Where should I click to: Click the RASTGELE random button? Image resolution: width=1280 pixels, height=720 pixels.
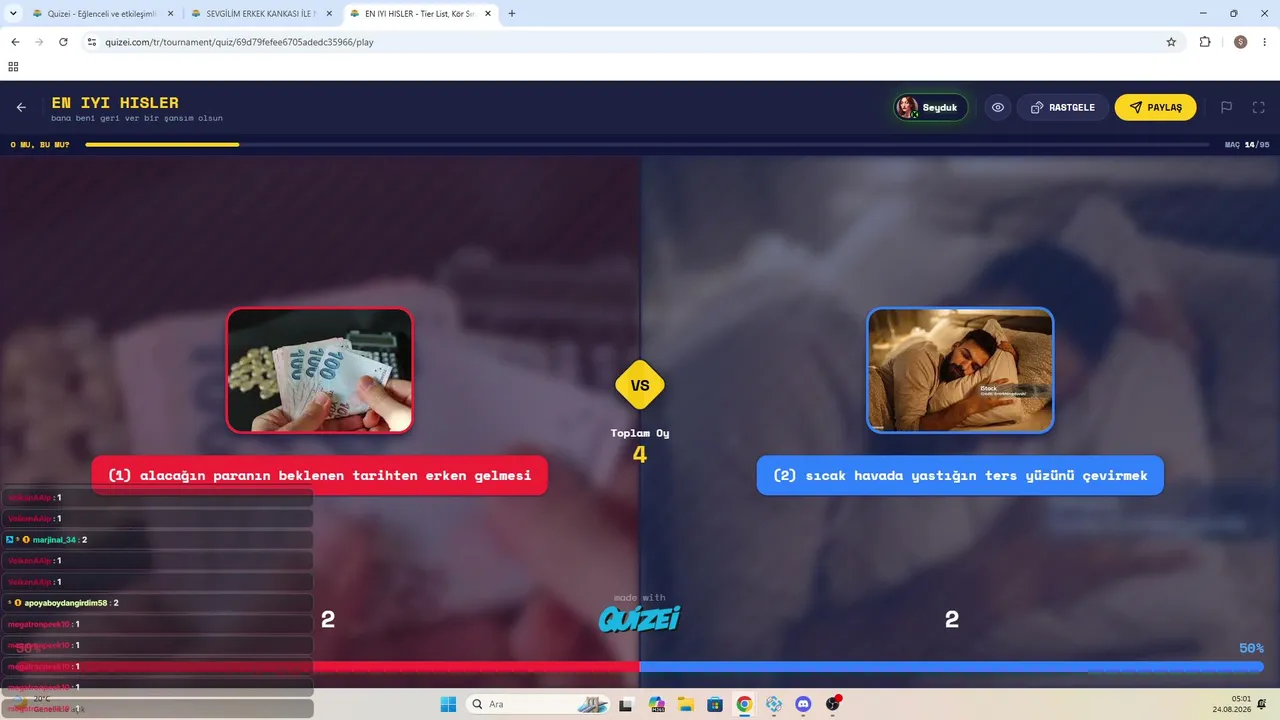coord(1063,107)
